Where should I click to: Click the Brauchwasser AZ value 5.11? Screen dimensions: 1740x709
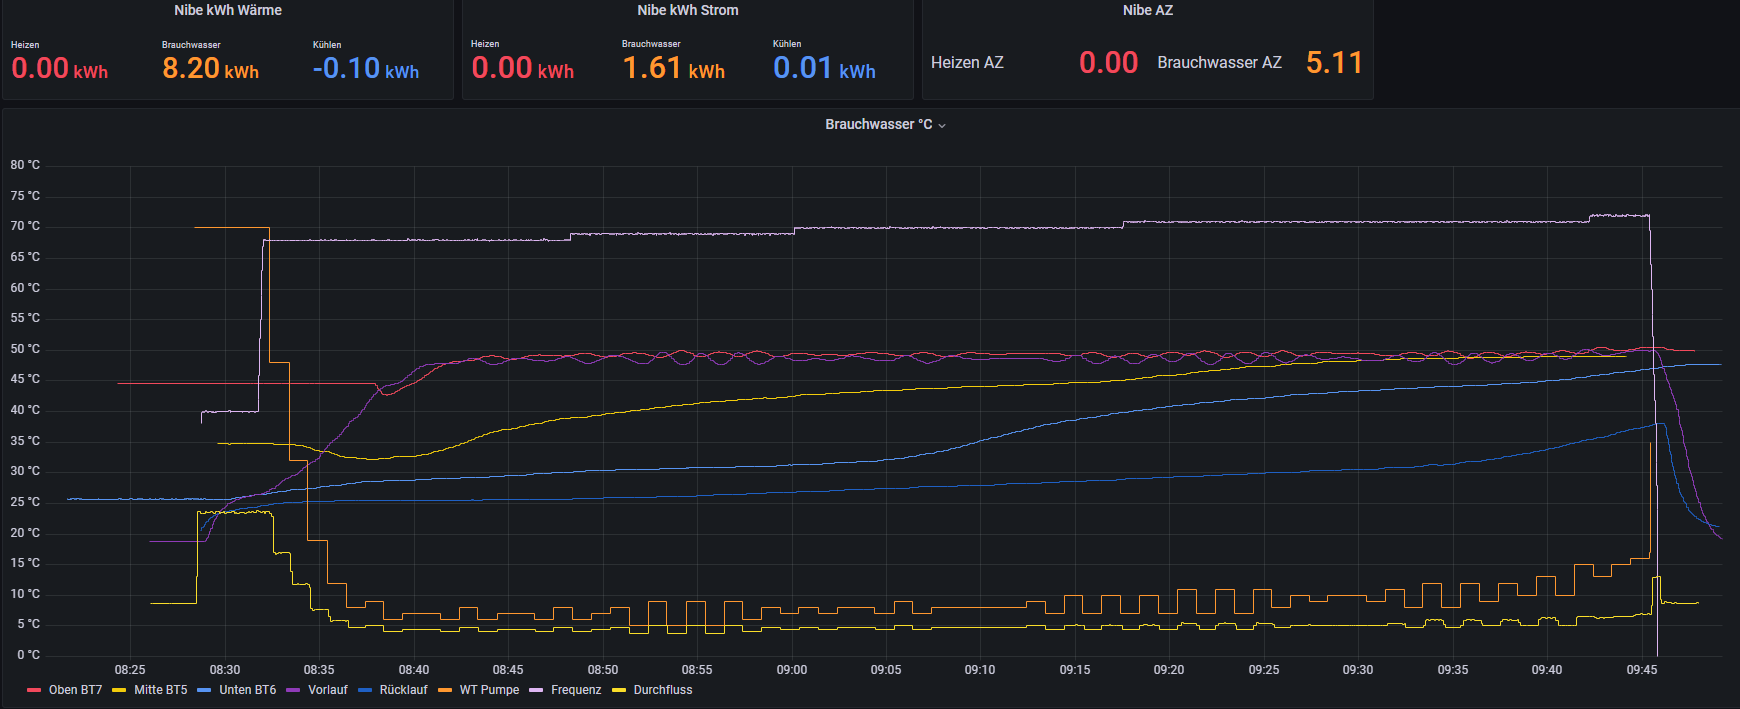point(1334,63)
